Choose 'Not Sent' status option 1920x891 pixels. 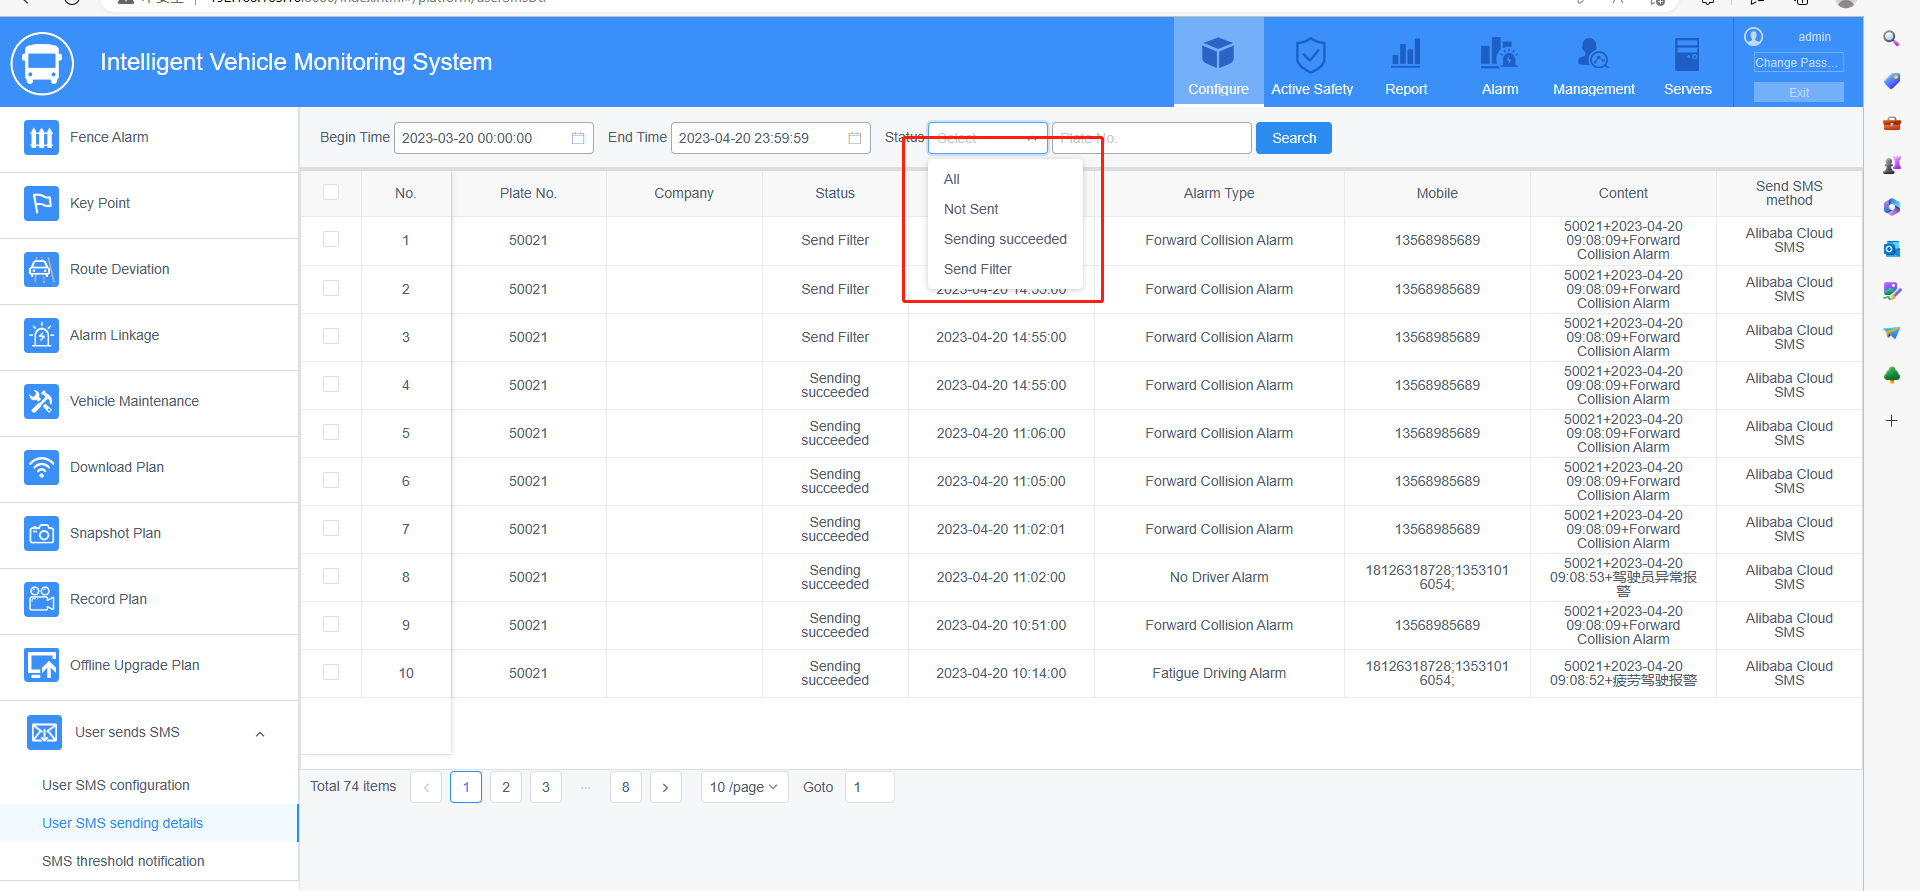tap(1005, 209)
